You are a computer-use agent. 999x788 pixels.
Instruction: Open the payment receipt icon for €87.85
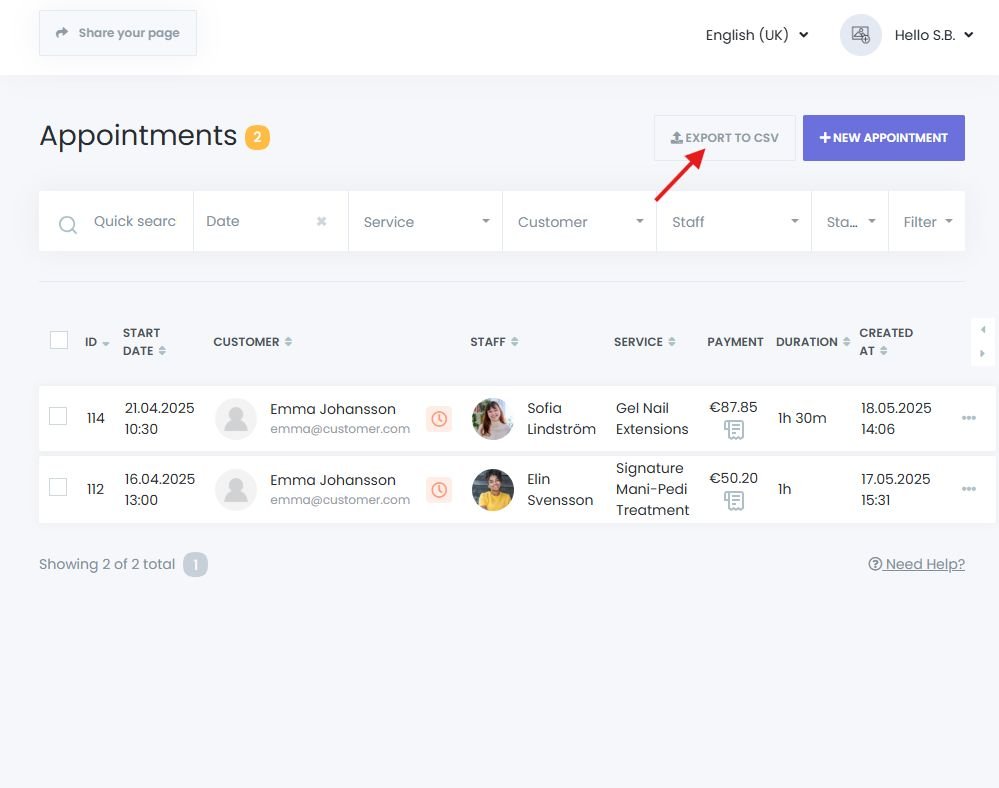click(734, 430)
